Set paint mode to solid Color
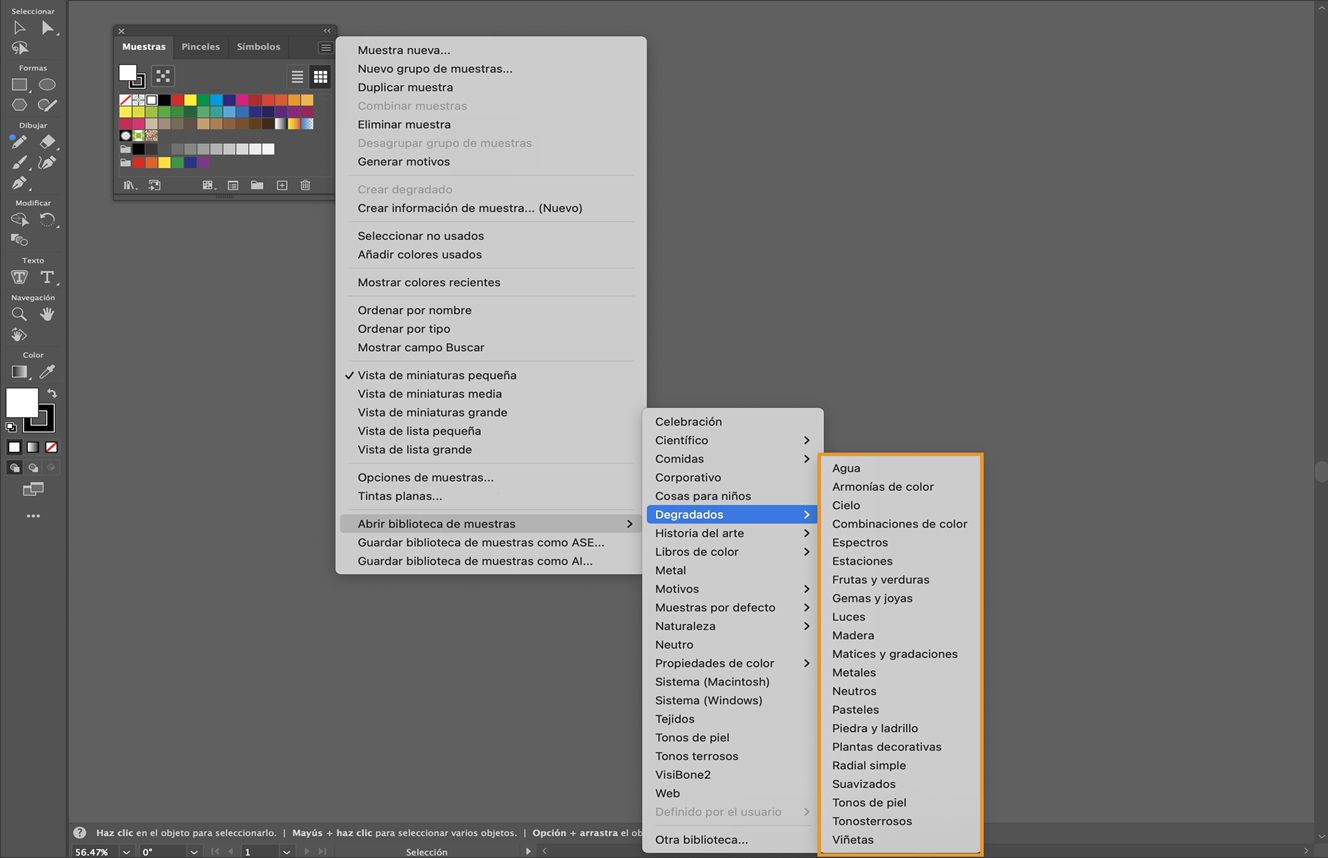This screenshot has width=1328, height=858. coord(14,447)
